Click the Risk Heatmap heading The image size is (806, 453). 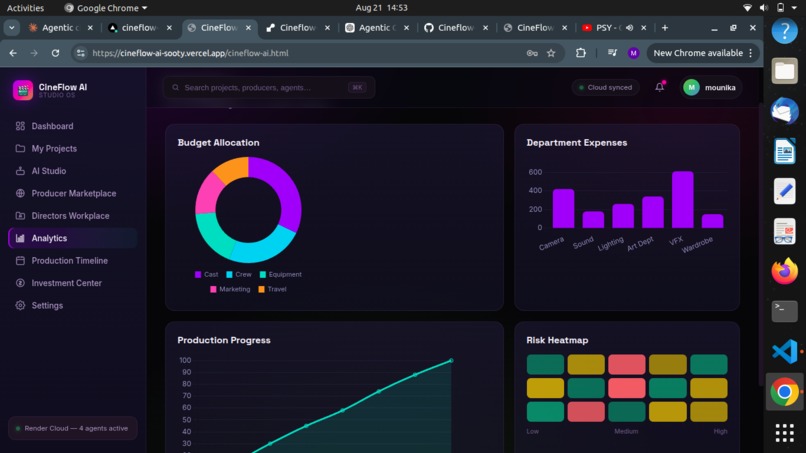(557, 340)
